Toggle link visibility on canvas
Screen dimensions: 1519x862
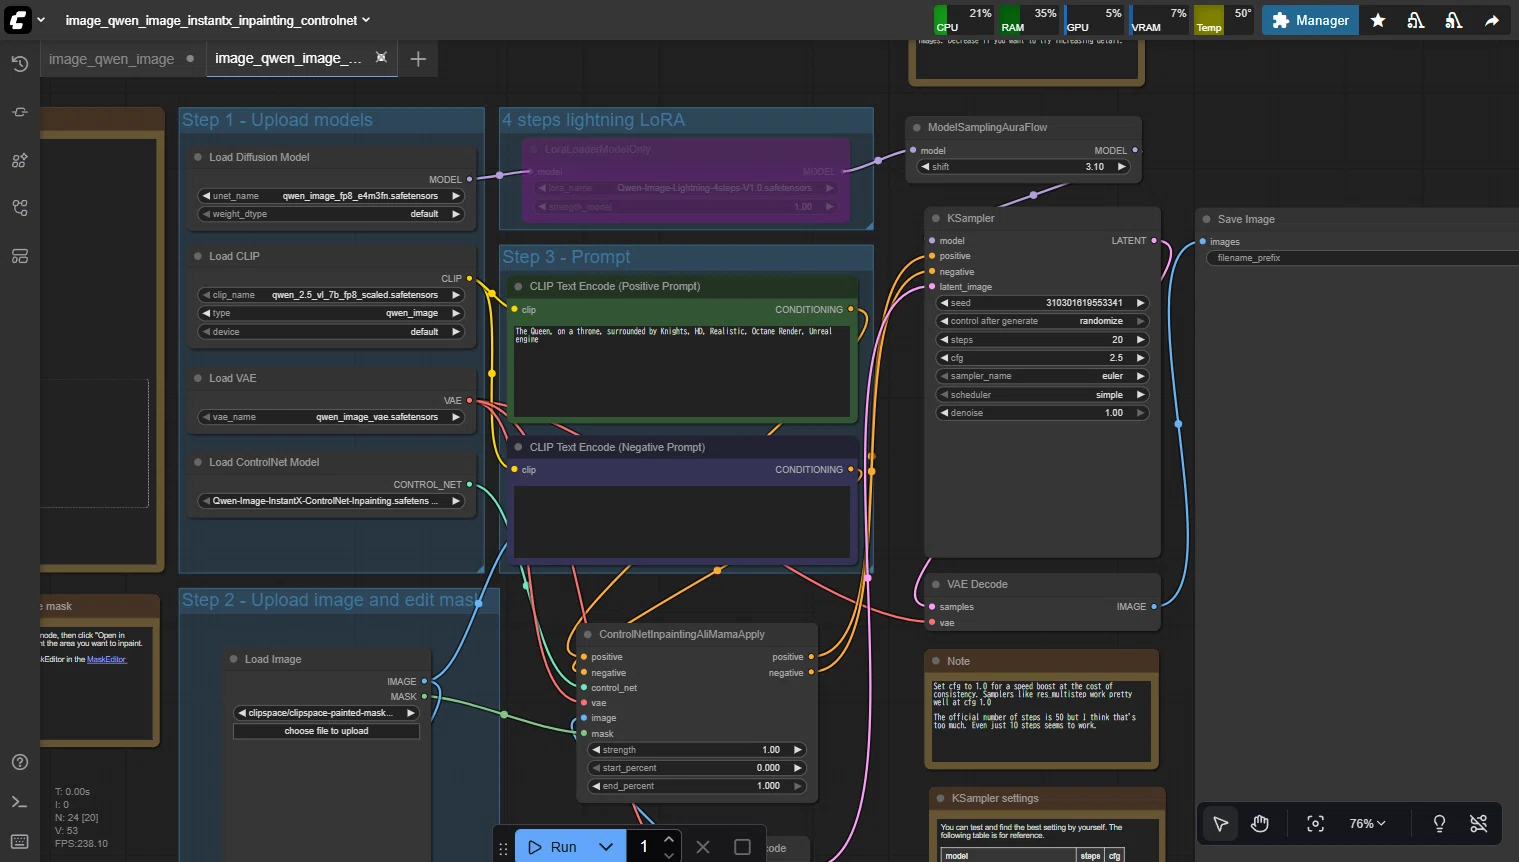point(1479,823)
